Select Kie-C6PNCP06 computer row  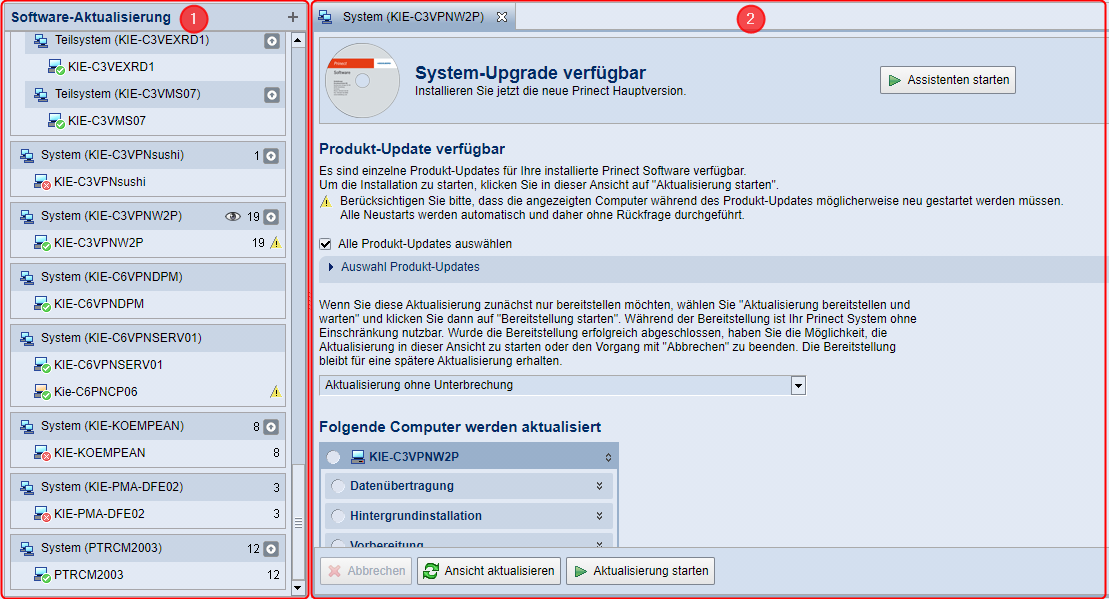pyautogui.click(x=148, y=391)
